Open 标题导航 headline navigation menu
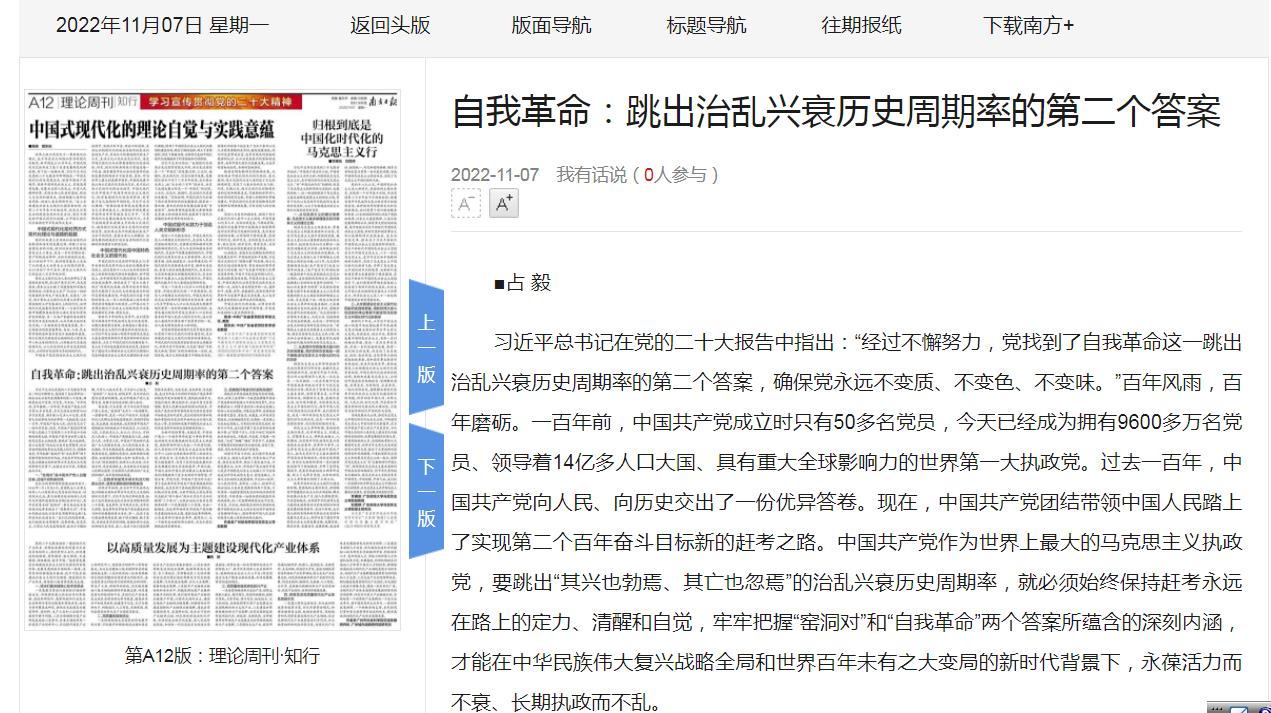The height and width of the screenshot is (713, 1271). point(706,26)
